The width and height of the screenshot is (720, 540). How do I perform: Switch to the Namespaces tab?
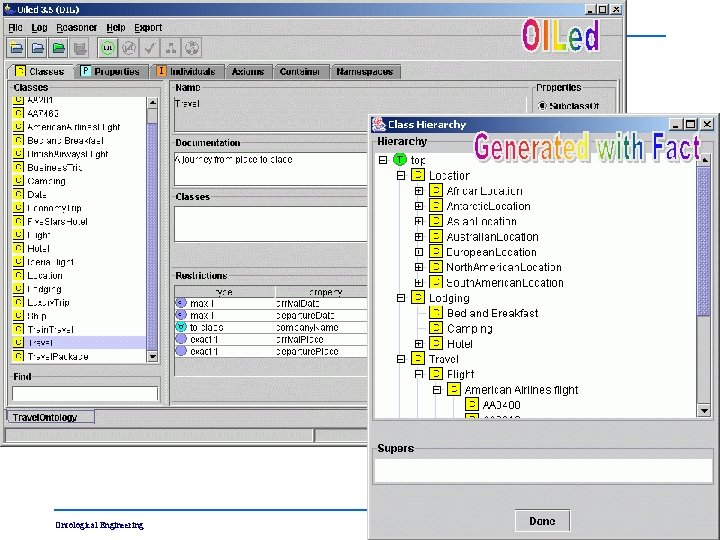pyautogui.click(x=365, y=72)
